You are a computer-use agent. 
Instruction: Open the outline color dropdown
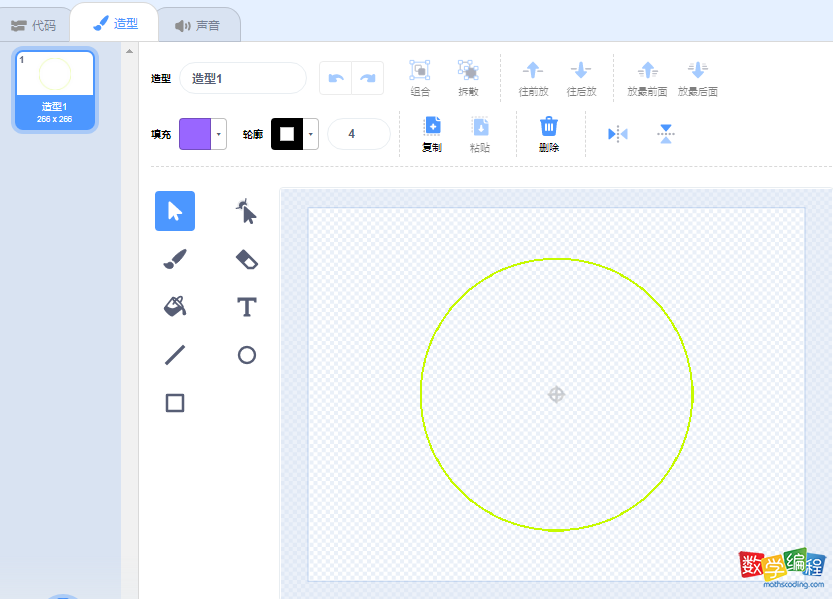311,134
